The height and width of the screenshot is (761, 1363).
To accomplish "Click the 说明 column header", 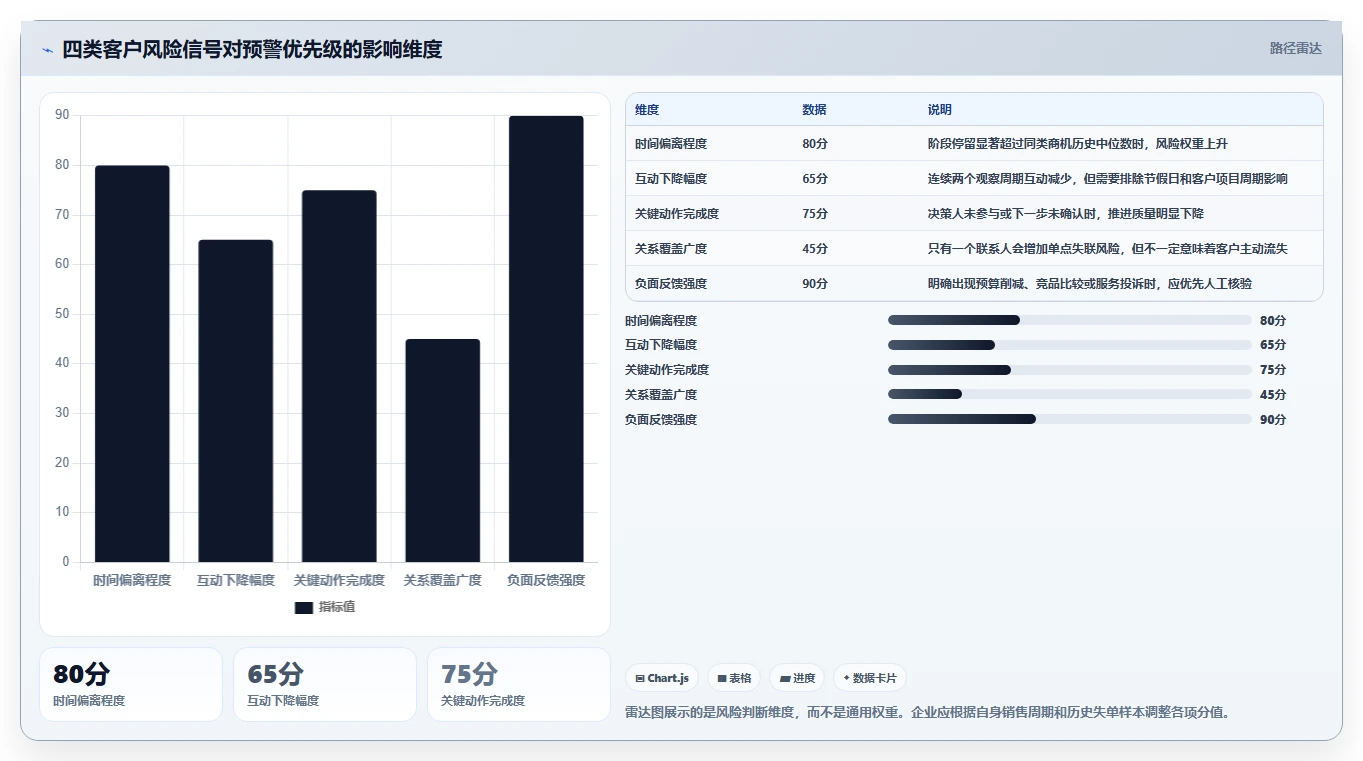I will (940, 110).
